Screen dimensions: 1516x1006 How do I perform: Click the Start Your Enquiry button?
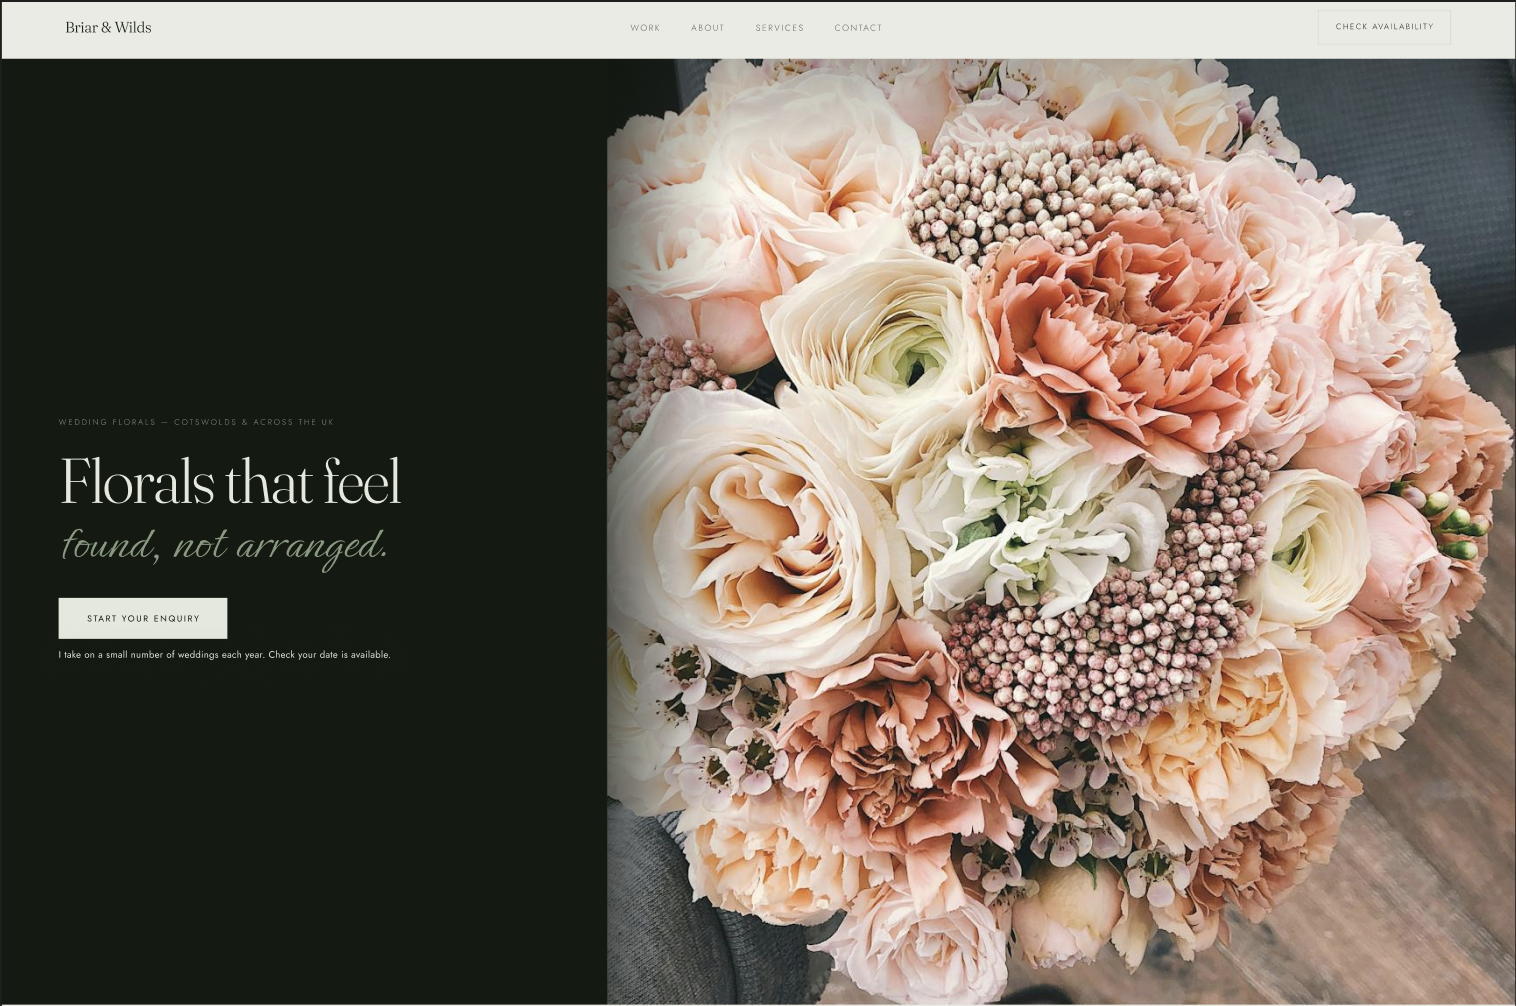click(x=143, y=618)
